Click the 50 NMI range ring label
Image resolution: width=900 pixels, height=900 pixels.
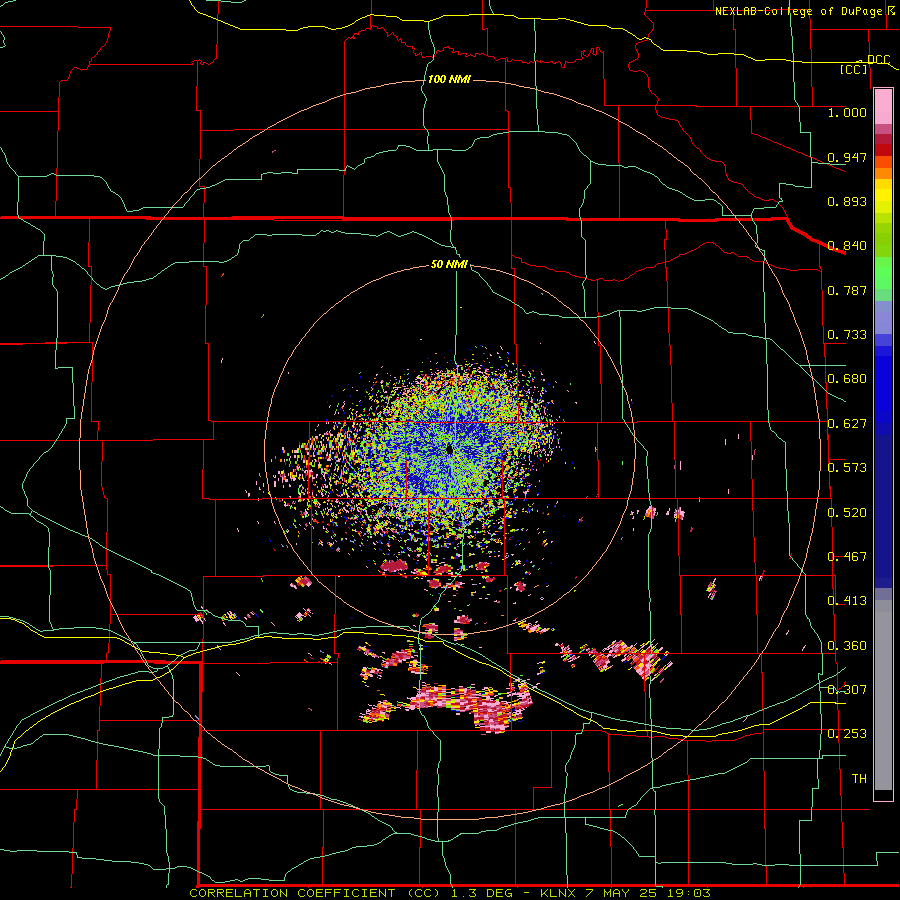(x=449, y=264)
